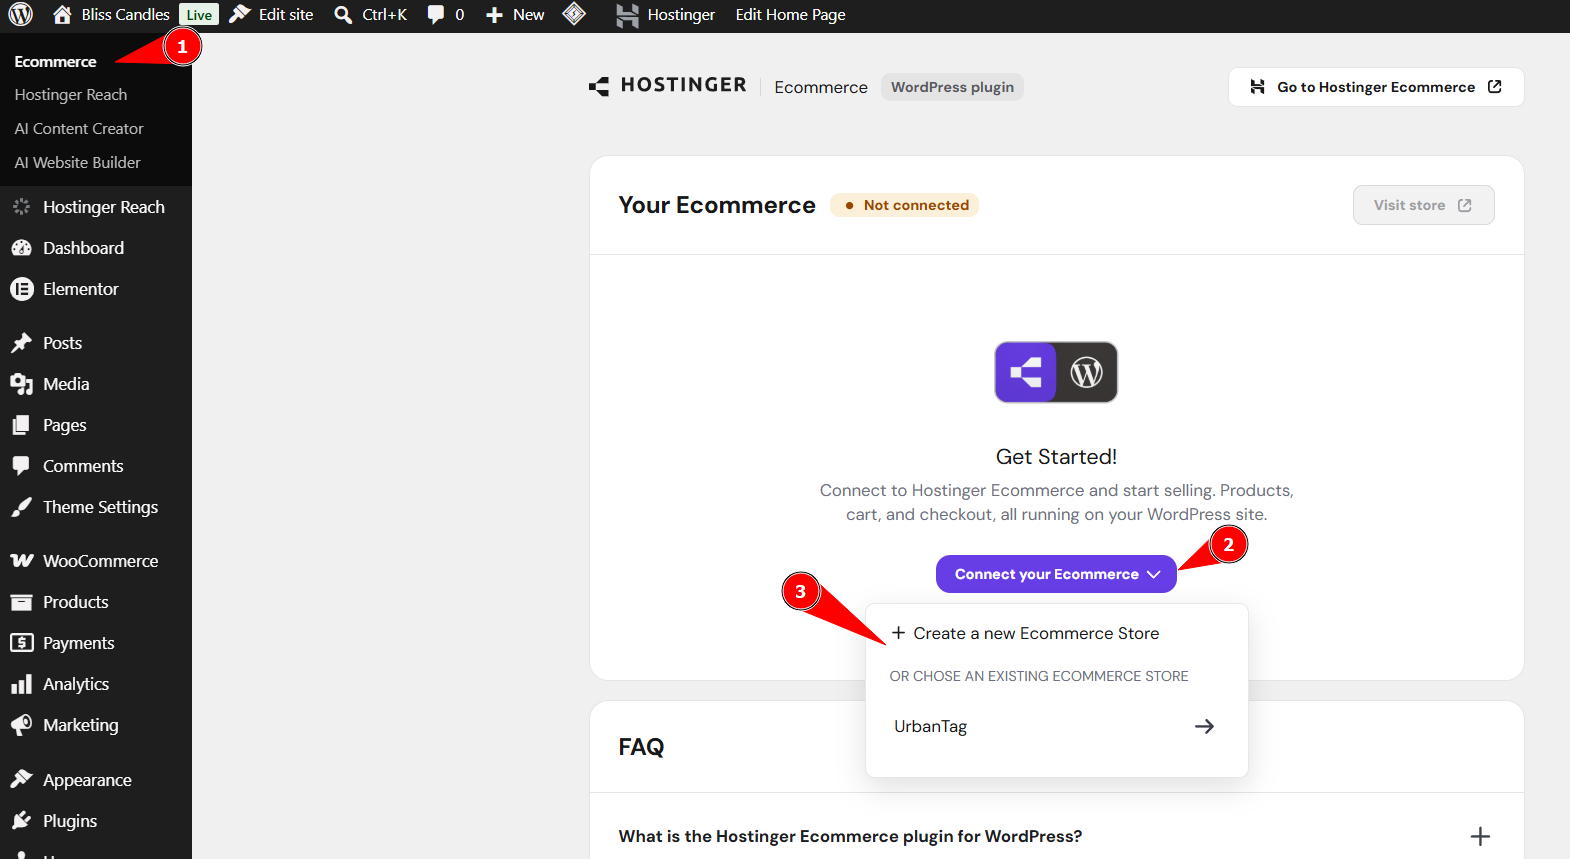Click the plus icon next to New
The image size is (1570, 859).
494,15
